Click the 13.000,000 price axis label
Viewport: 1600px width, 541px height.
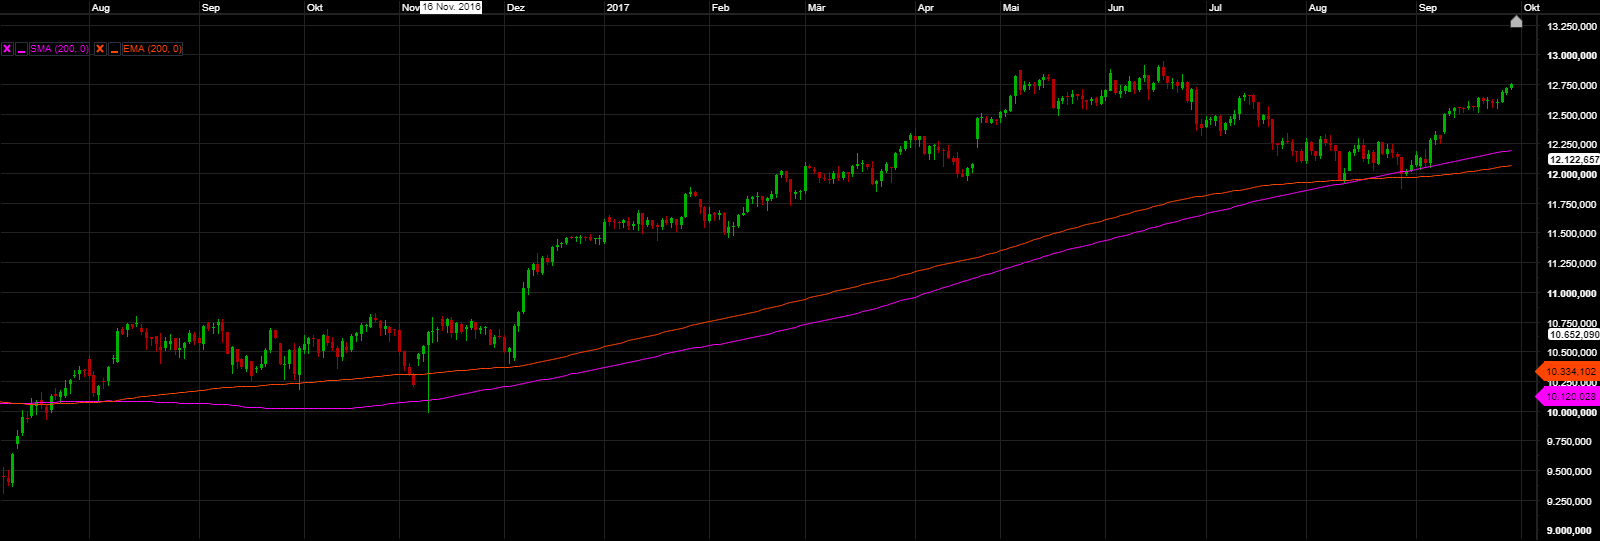click(x=1571, y=56)
